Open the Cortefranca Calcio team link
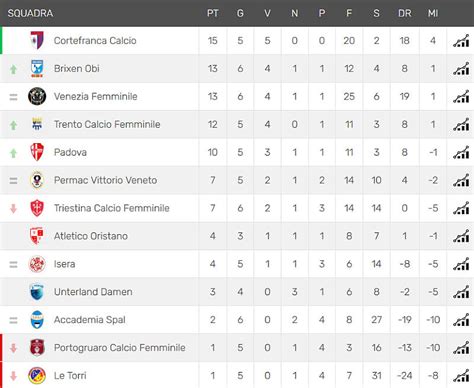 coord(95,41)
